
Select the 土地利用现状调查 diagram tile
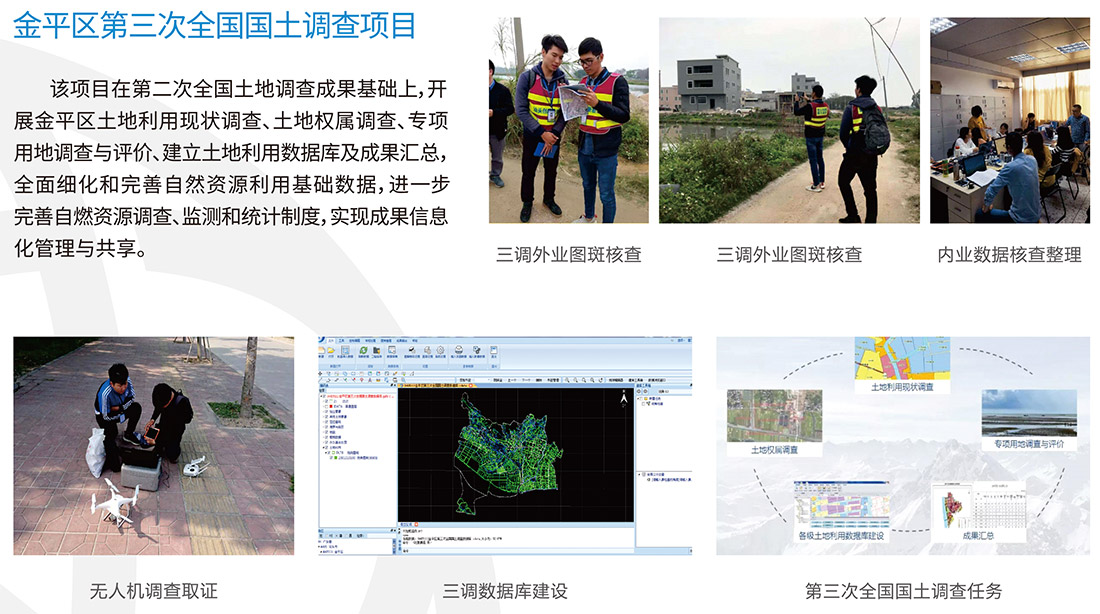[x=902, y=365]
